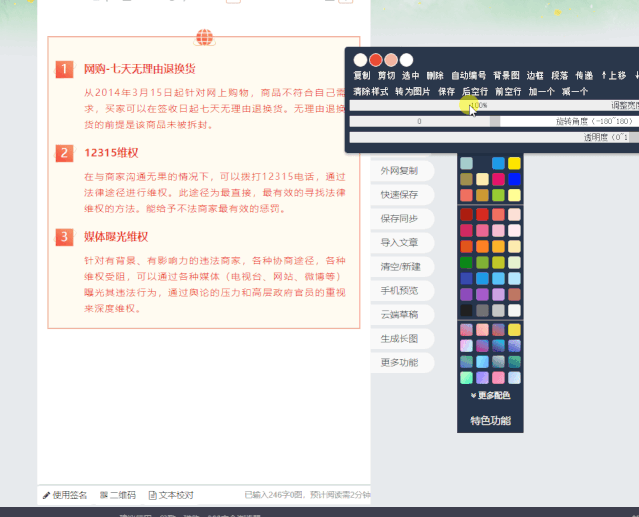Click the 使用签名 pencil icon

[47, 495]
